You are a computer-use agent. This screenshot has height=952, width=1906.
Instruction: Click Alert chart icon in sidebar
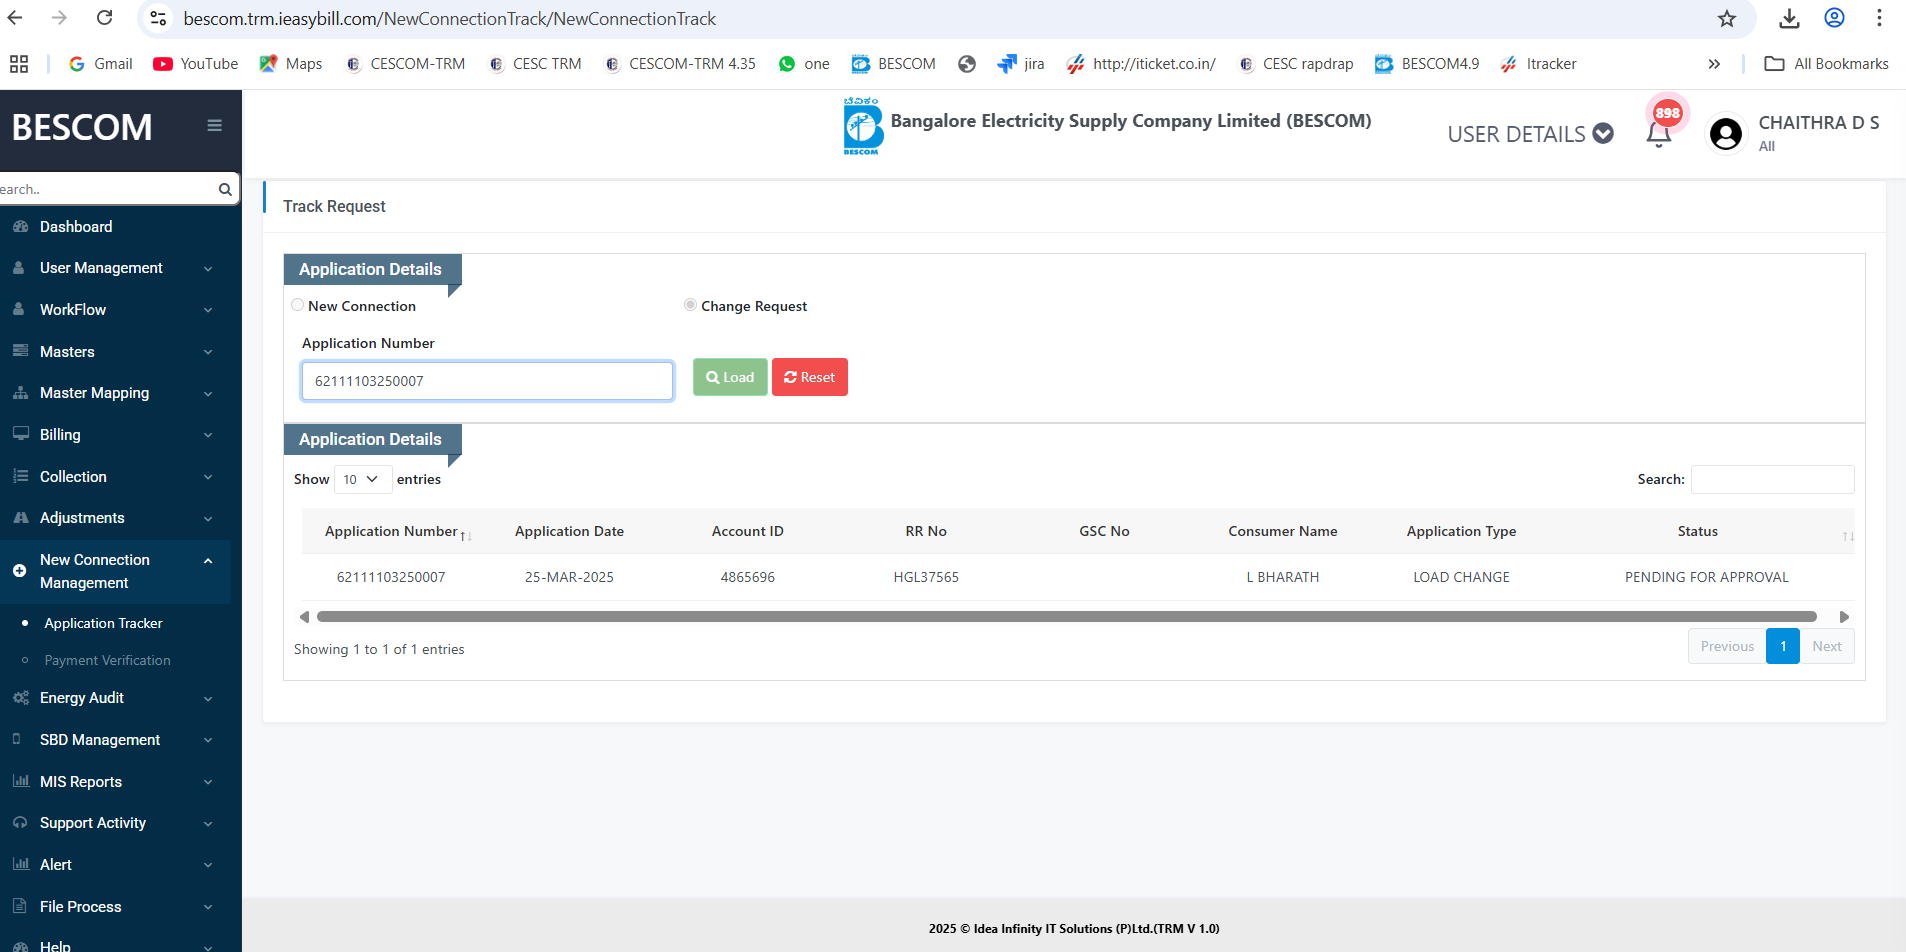pos(20,864)
